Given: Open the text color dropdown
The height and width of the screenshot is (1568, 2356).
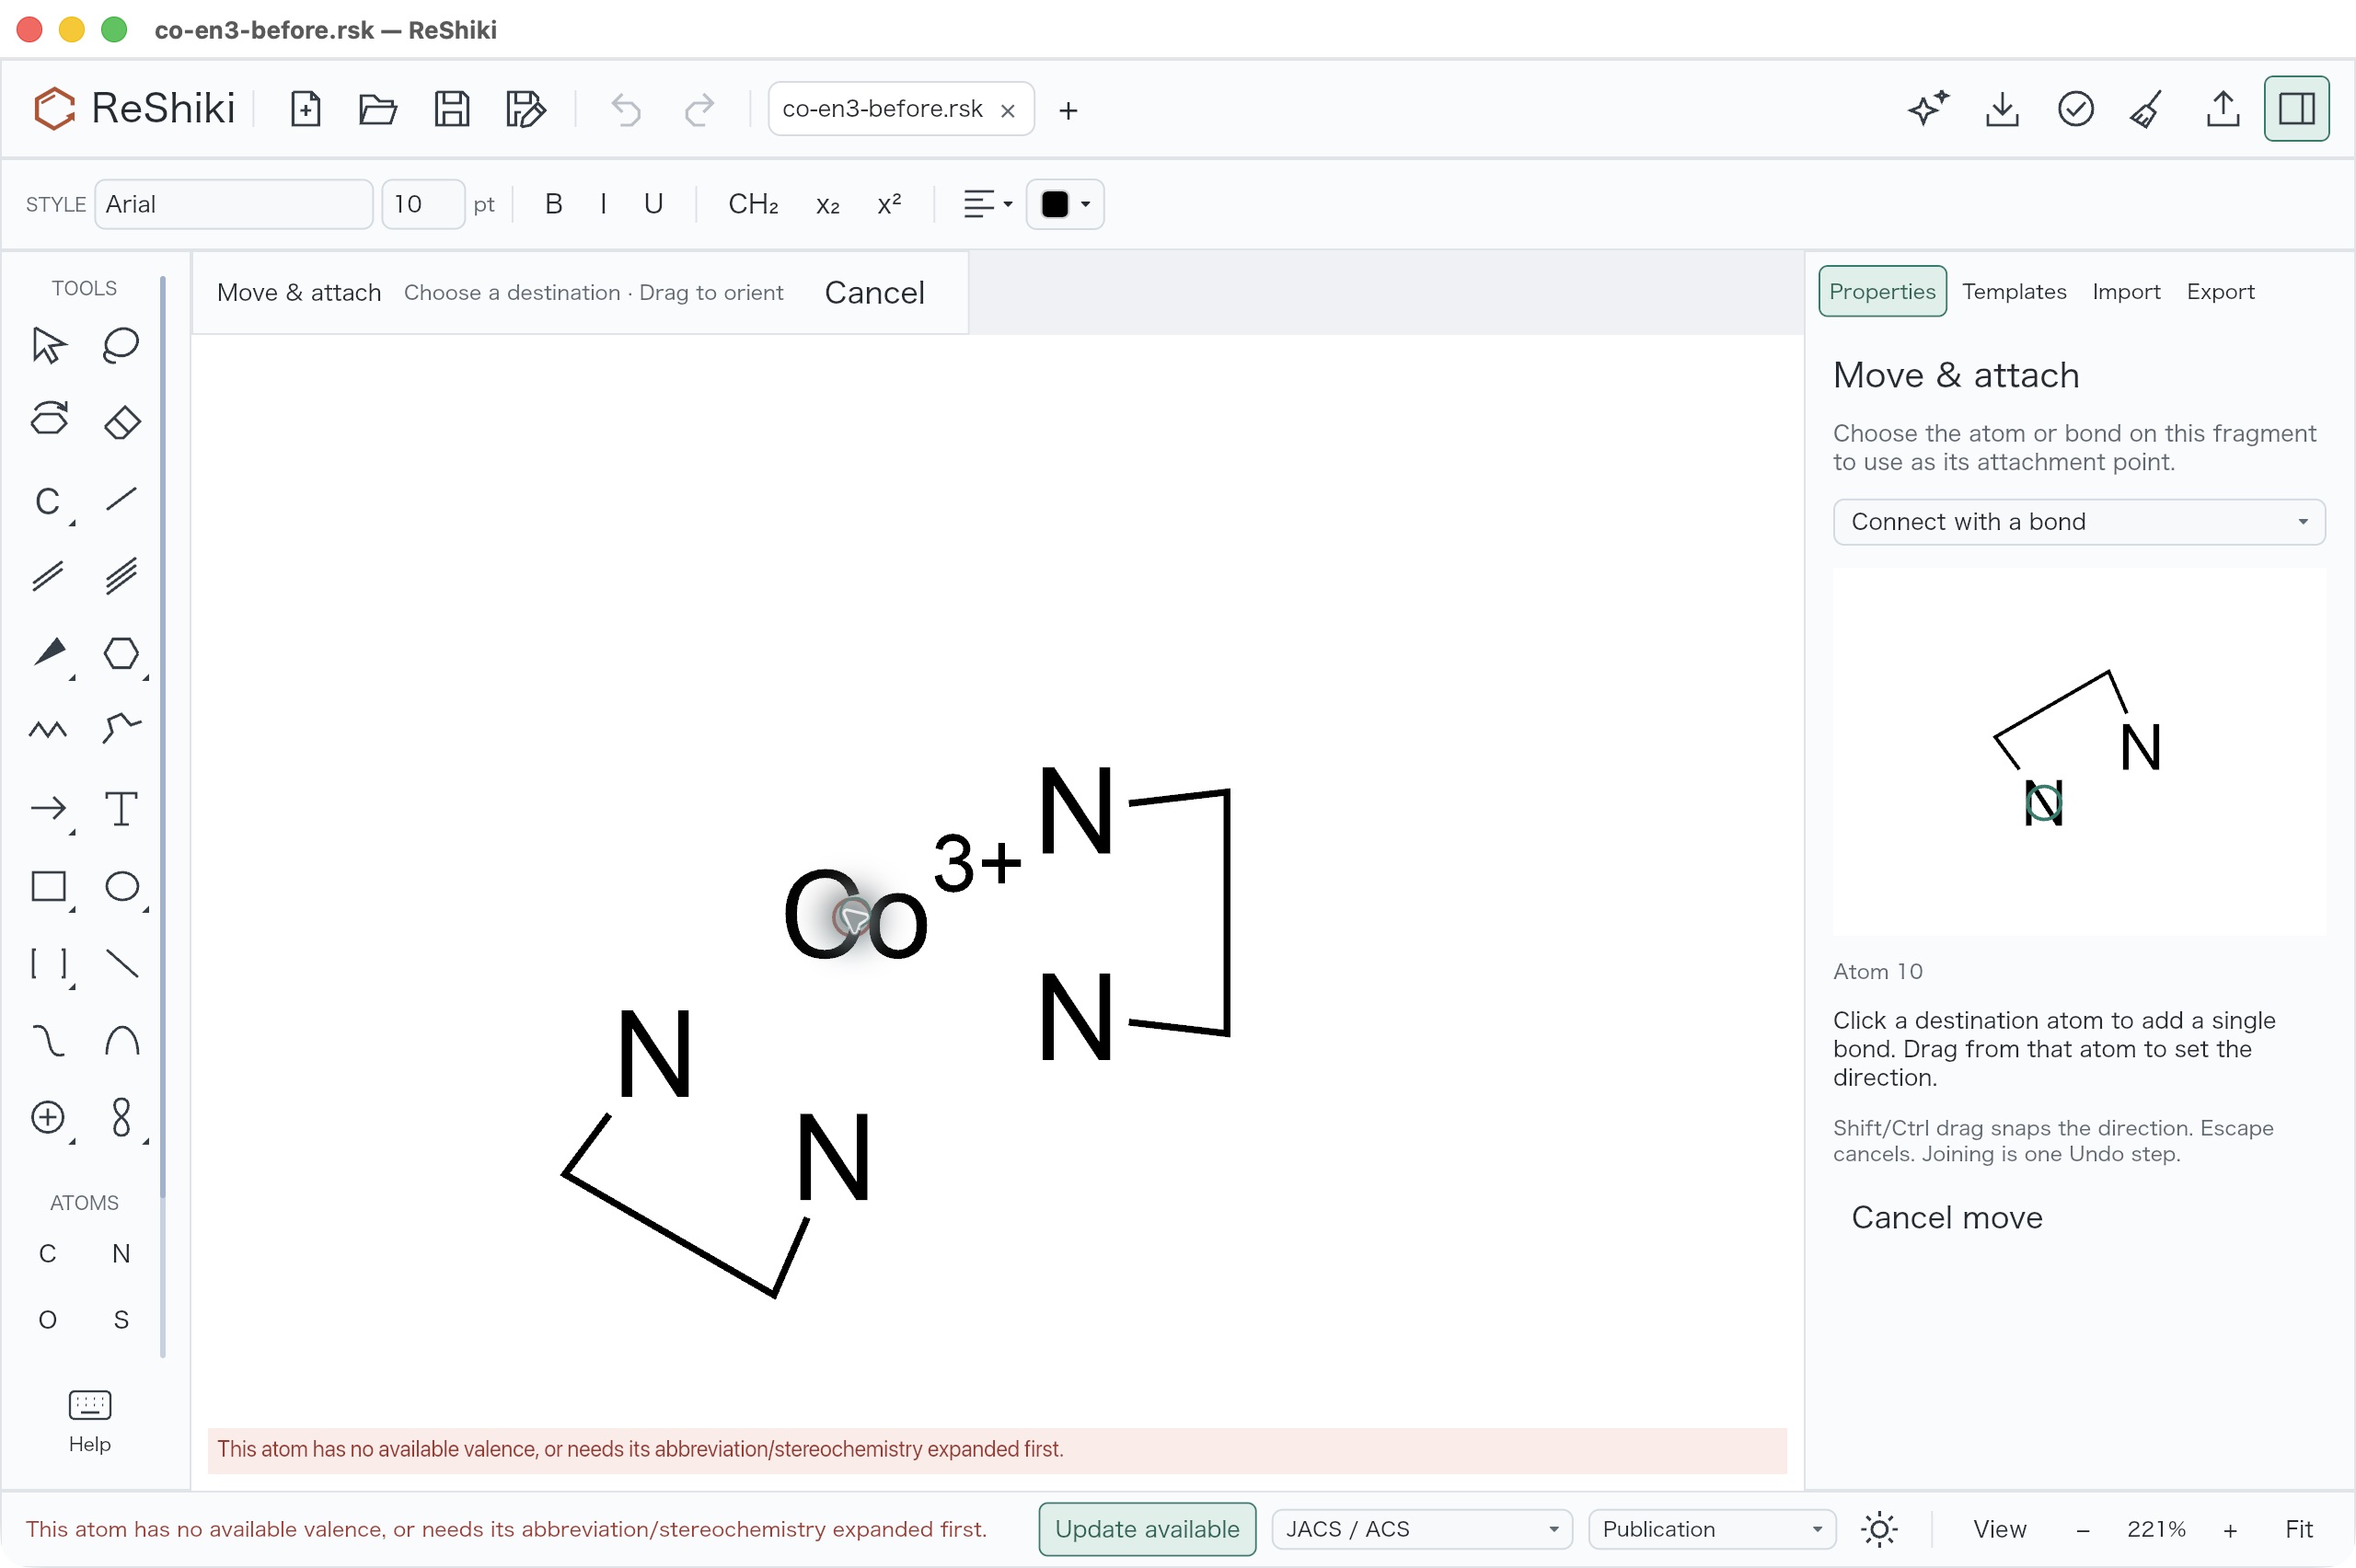Looking at the screenshot, I should 1065,204.
